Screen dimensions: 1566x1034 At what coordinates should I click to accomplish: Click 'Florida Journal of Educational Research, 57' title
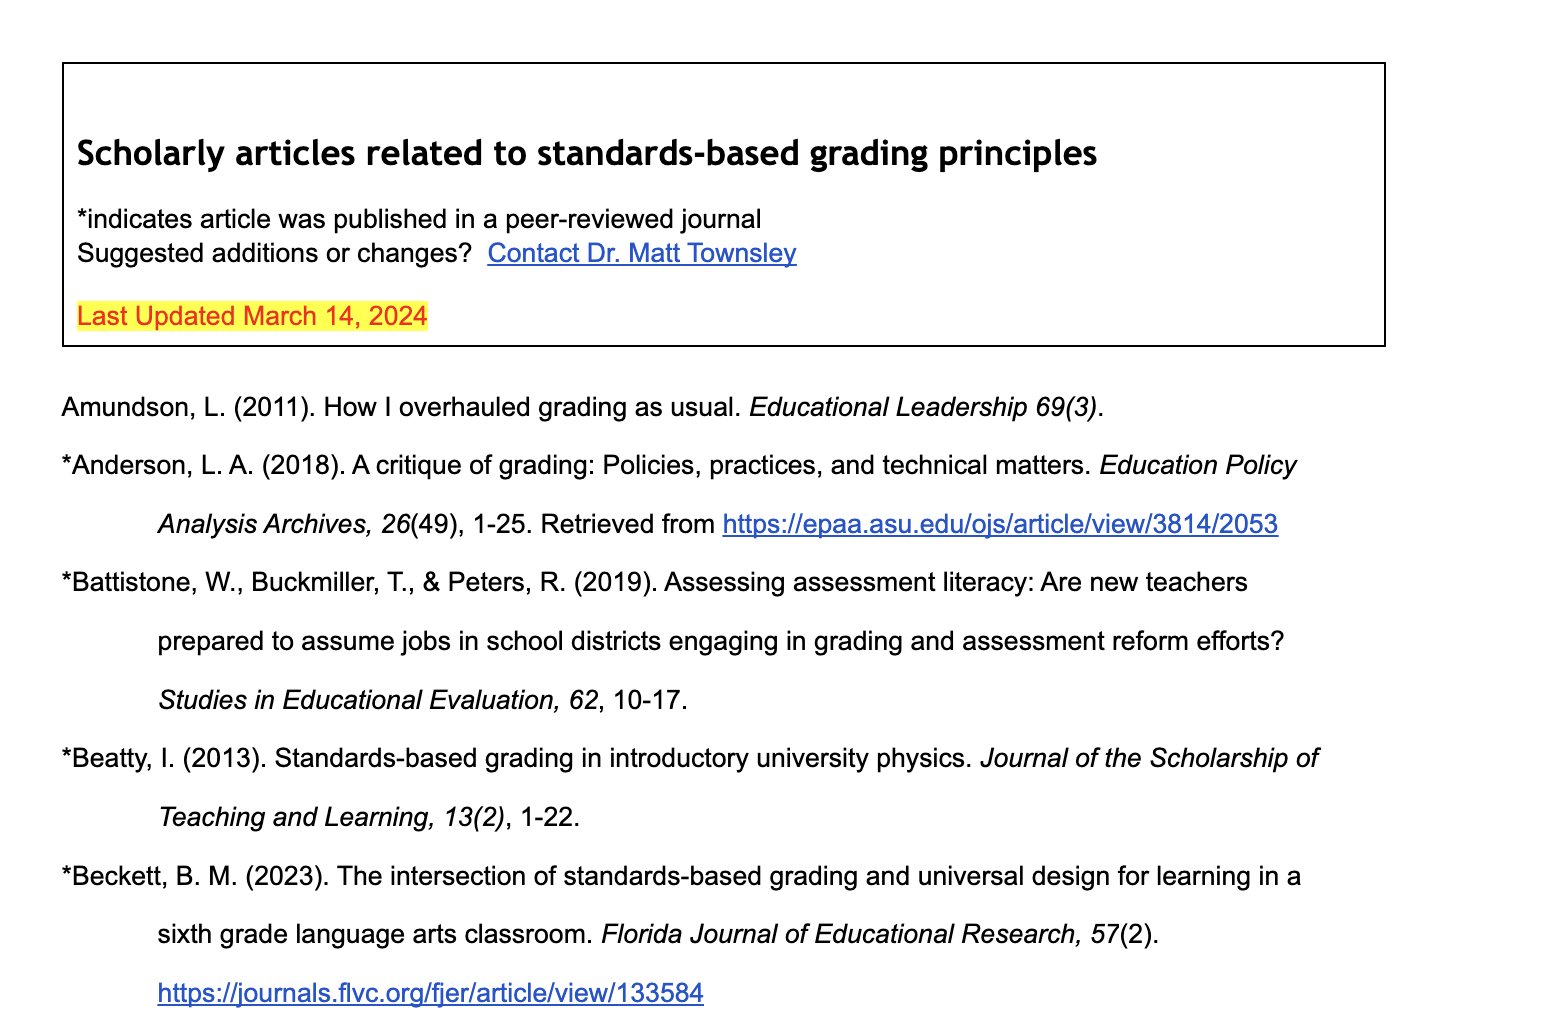(x=859, y=934)
